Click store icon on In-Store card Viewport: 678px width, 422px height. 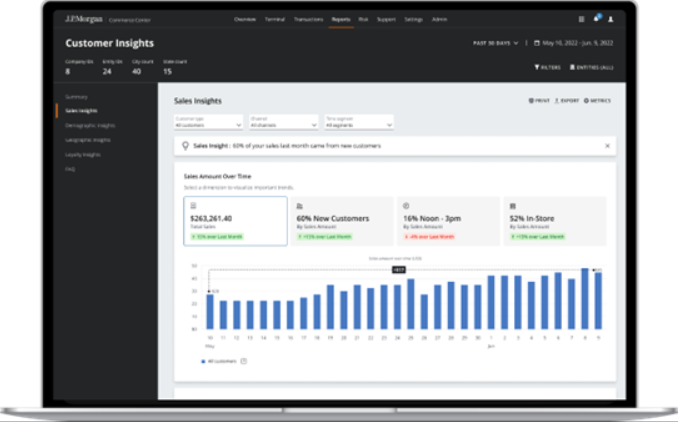[513, 206]
